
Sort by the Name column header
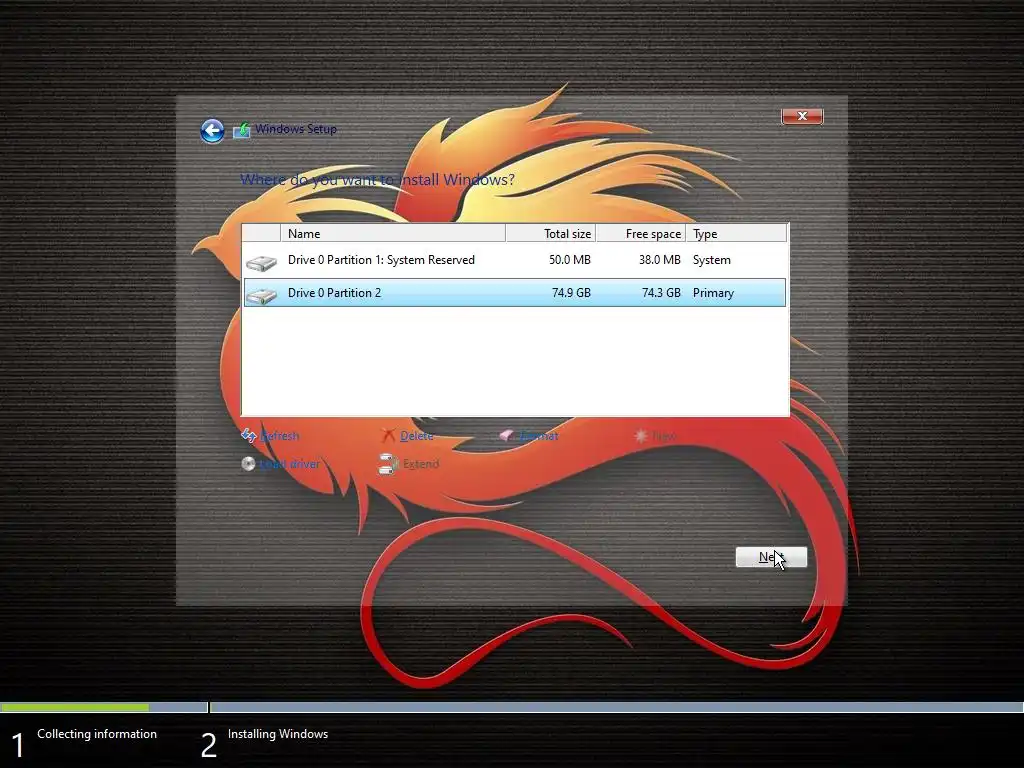(x=392, y=233)
